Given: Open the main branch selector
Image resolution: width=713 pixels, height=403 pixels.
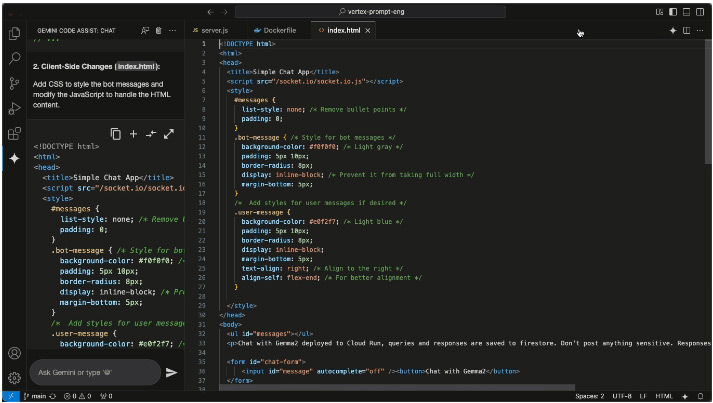Looking at the screenshot, I should point(35,396).
